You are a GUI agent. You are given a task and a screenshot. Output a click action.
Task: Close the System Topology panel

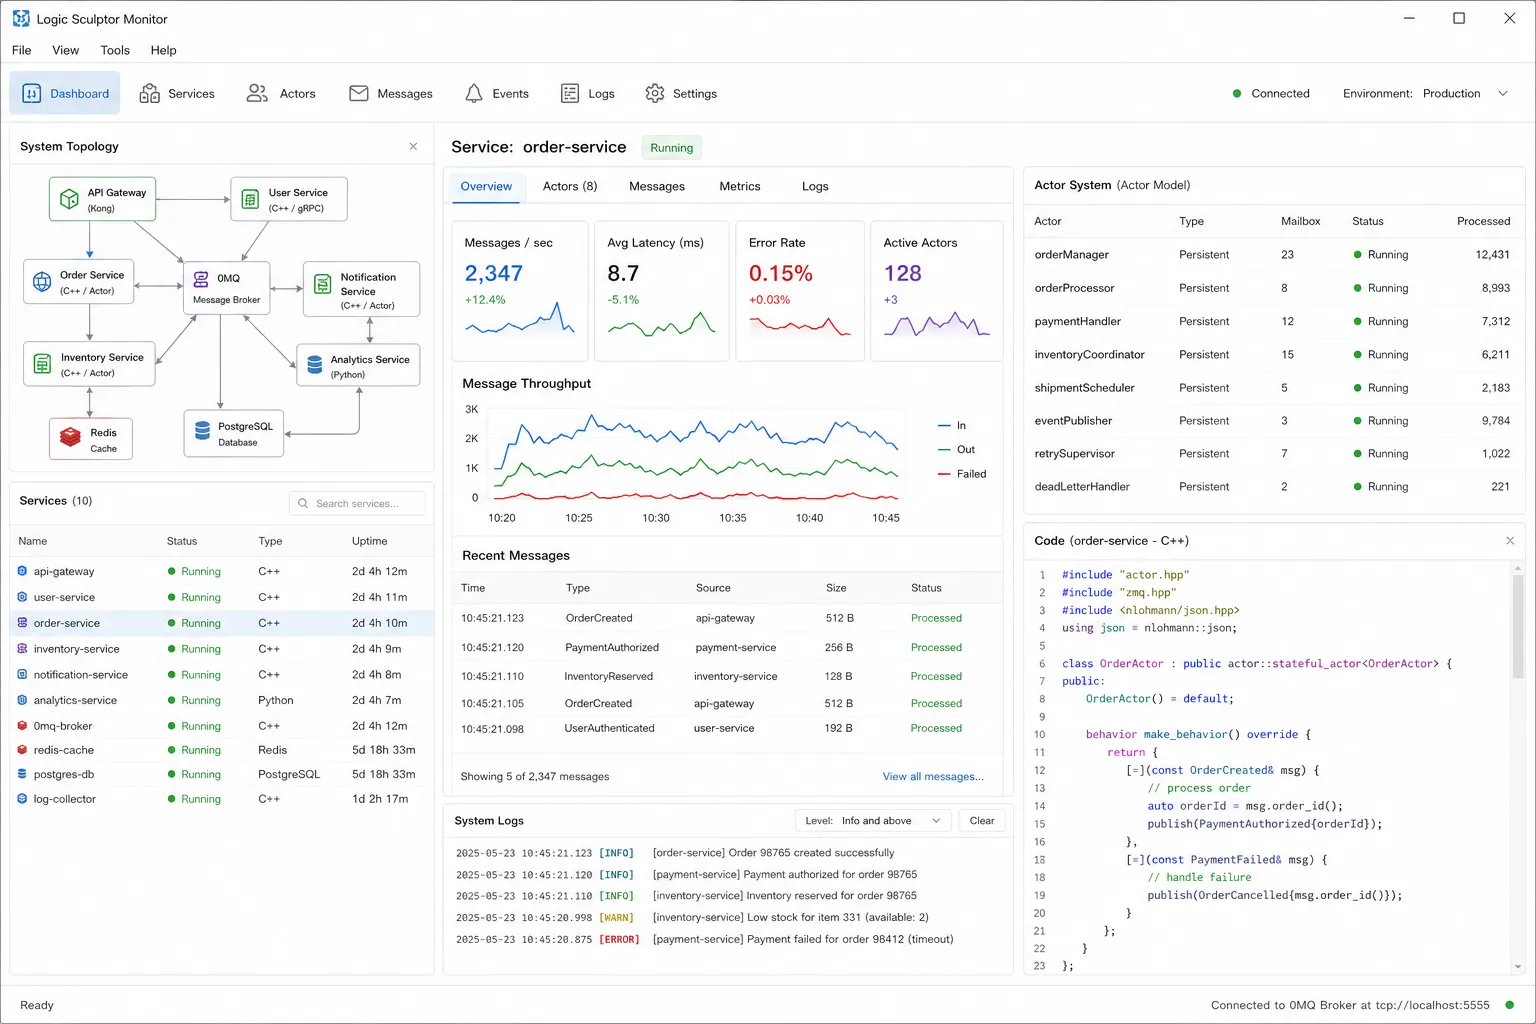point(413,146)
